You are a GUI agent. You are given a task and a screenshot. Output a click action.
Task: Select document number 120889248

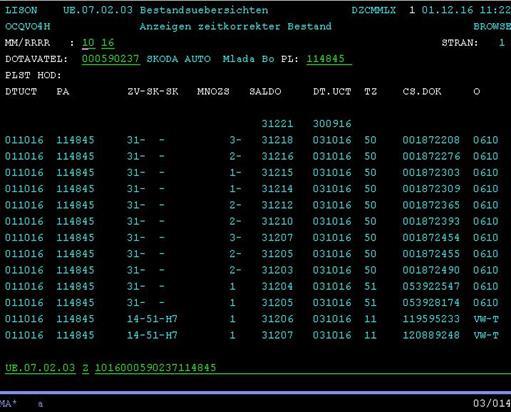pos(431,335)
